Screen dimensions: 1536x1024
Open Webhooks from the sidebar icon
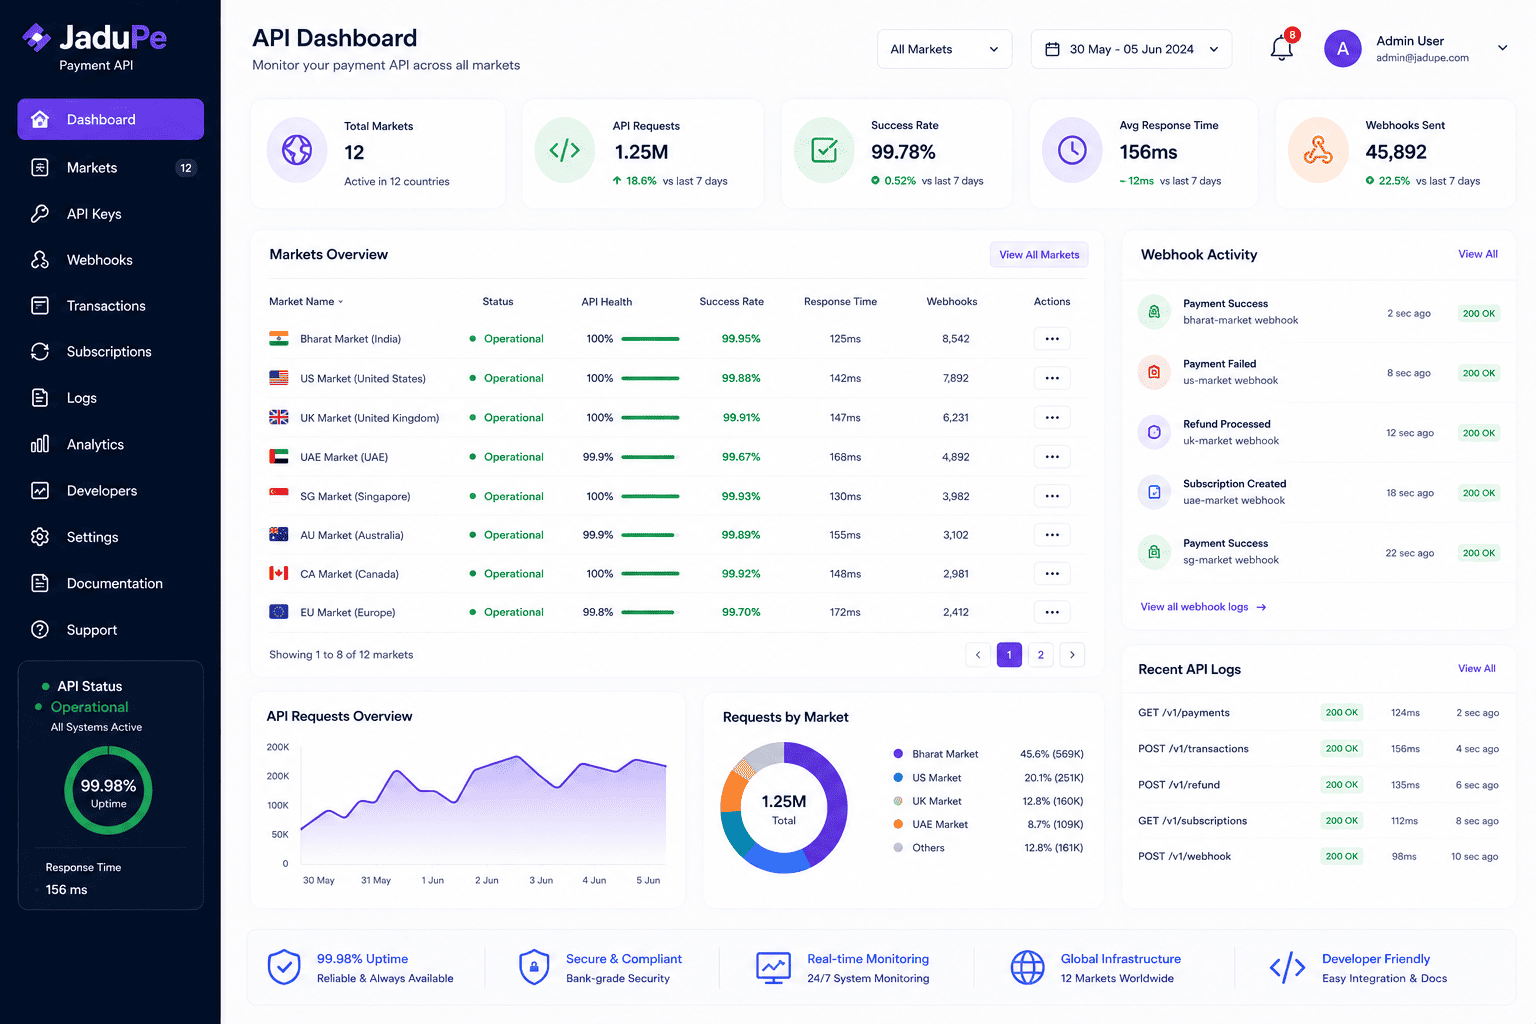[x=40, y=260]
